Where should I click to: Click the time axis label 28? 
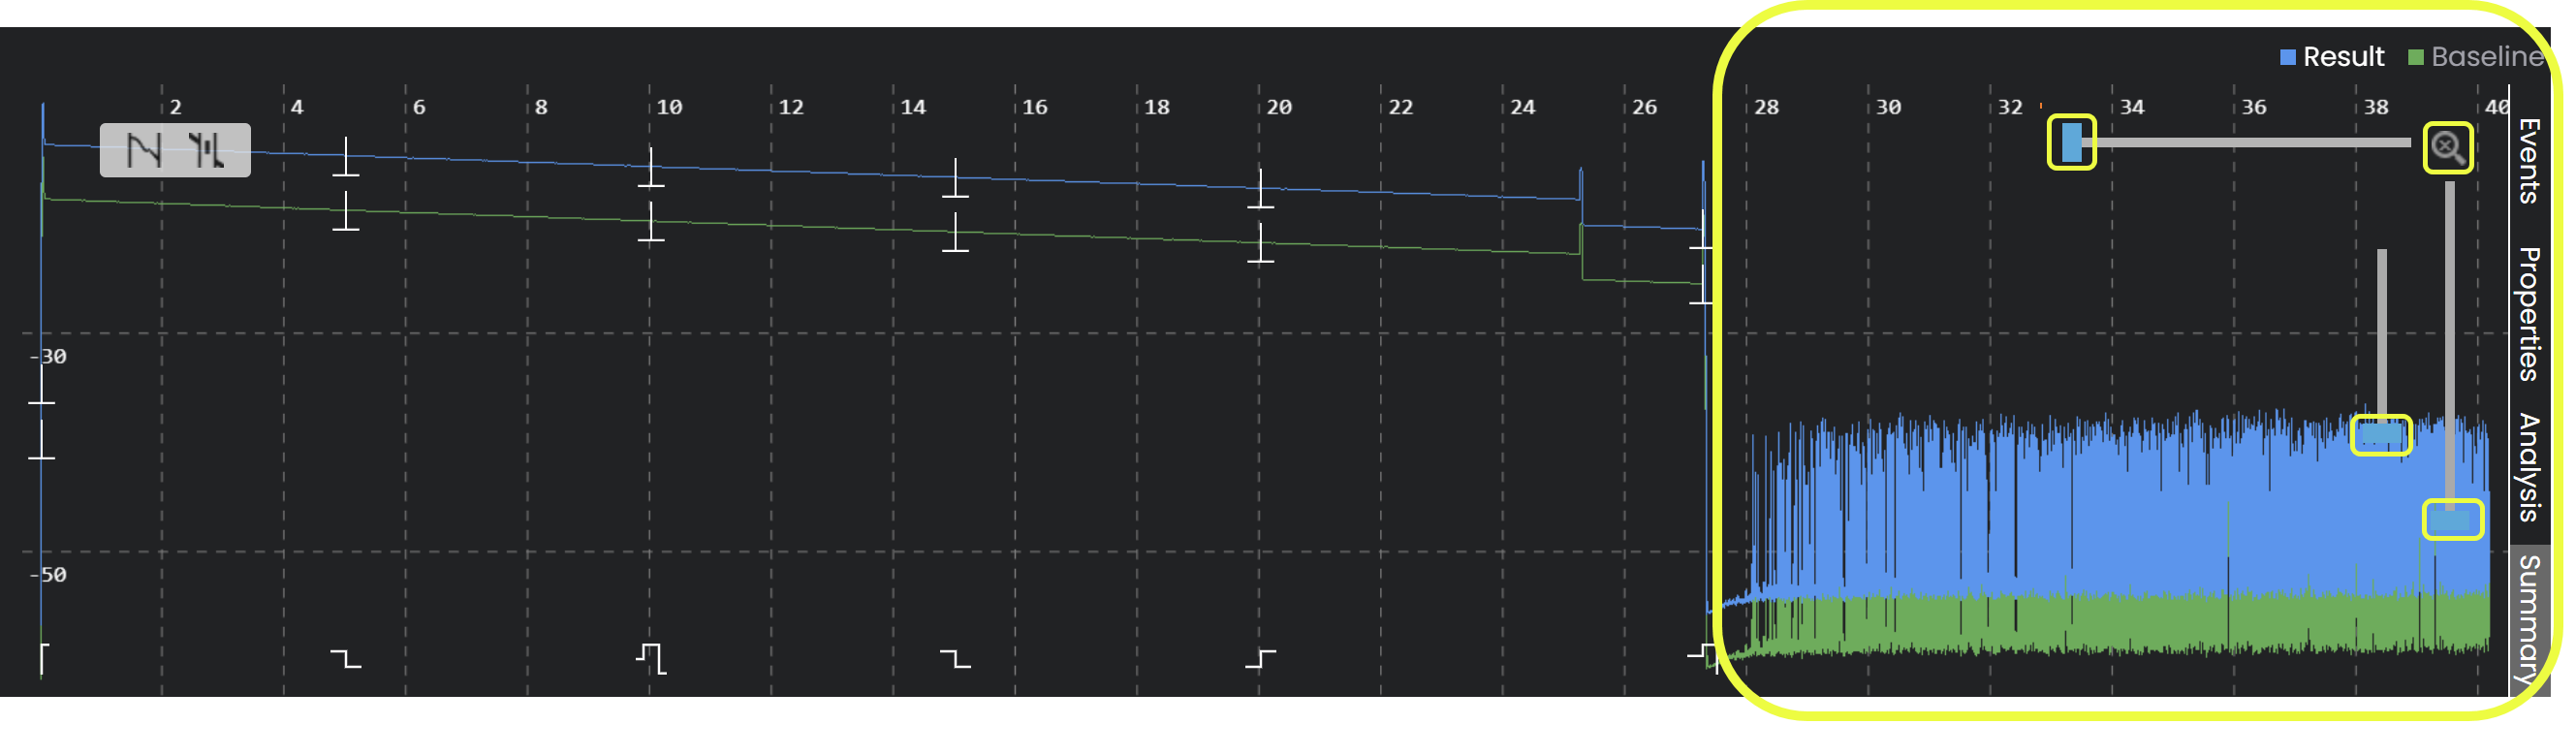click(1767, 107)
